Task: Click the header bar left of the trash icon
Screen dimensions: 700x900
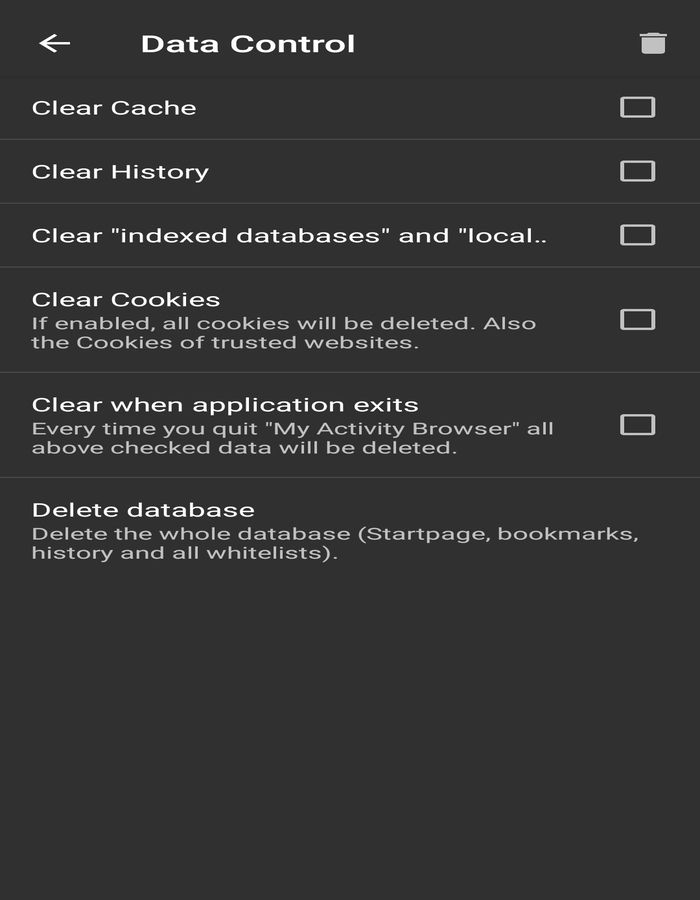Action: pyautogui.click(x=500, y=43)
